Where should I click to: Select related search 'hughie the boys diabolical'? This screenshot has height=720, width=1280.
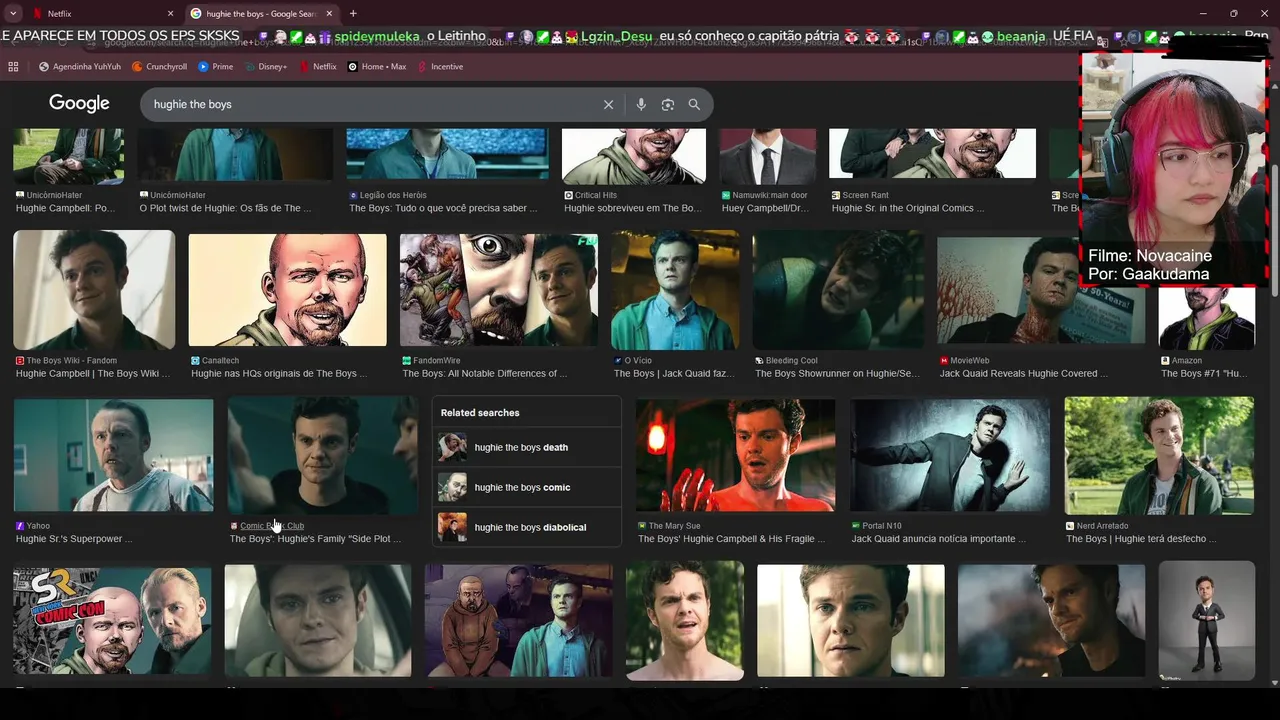click(x=527, y=527)
